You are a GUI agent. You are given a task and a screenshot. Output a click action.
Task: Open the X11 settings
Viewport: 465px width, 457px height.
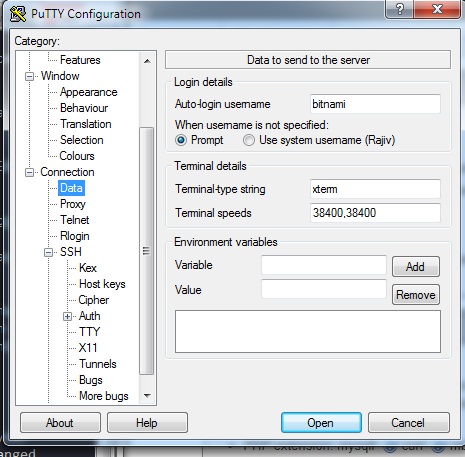coord(88,348)
